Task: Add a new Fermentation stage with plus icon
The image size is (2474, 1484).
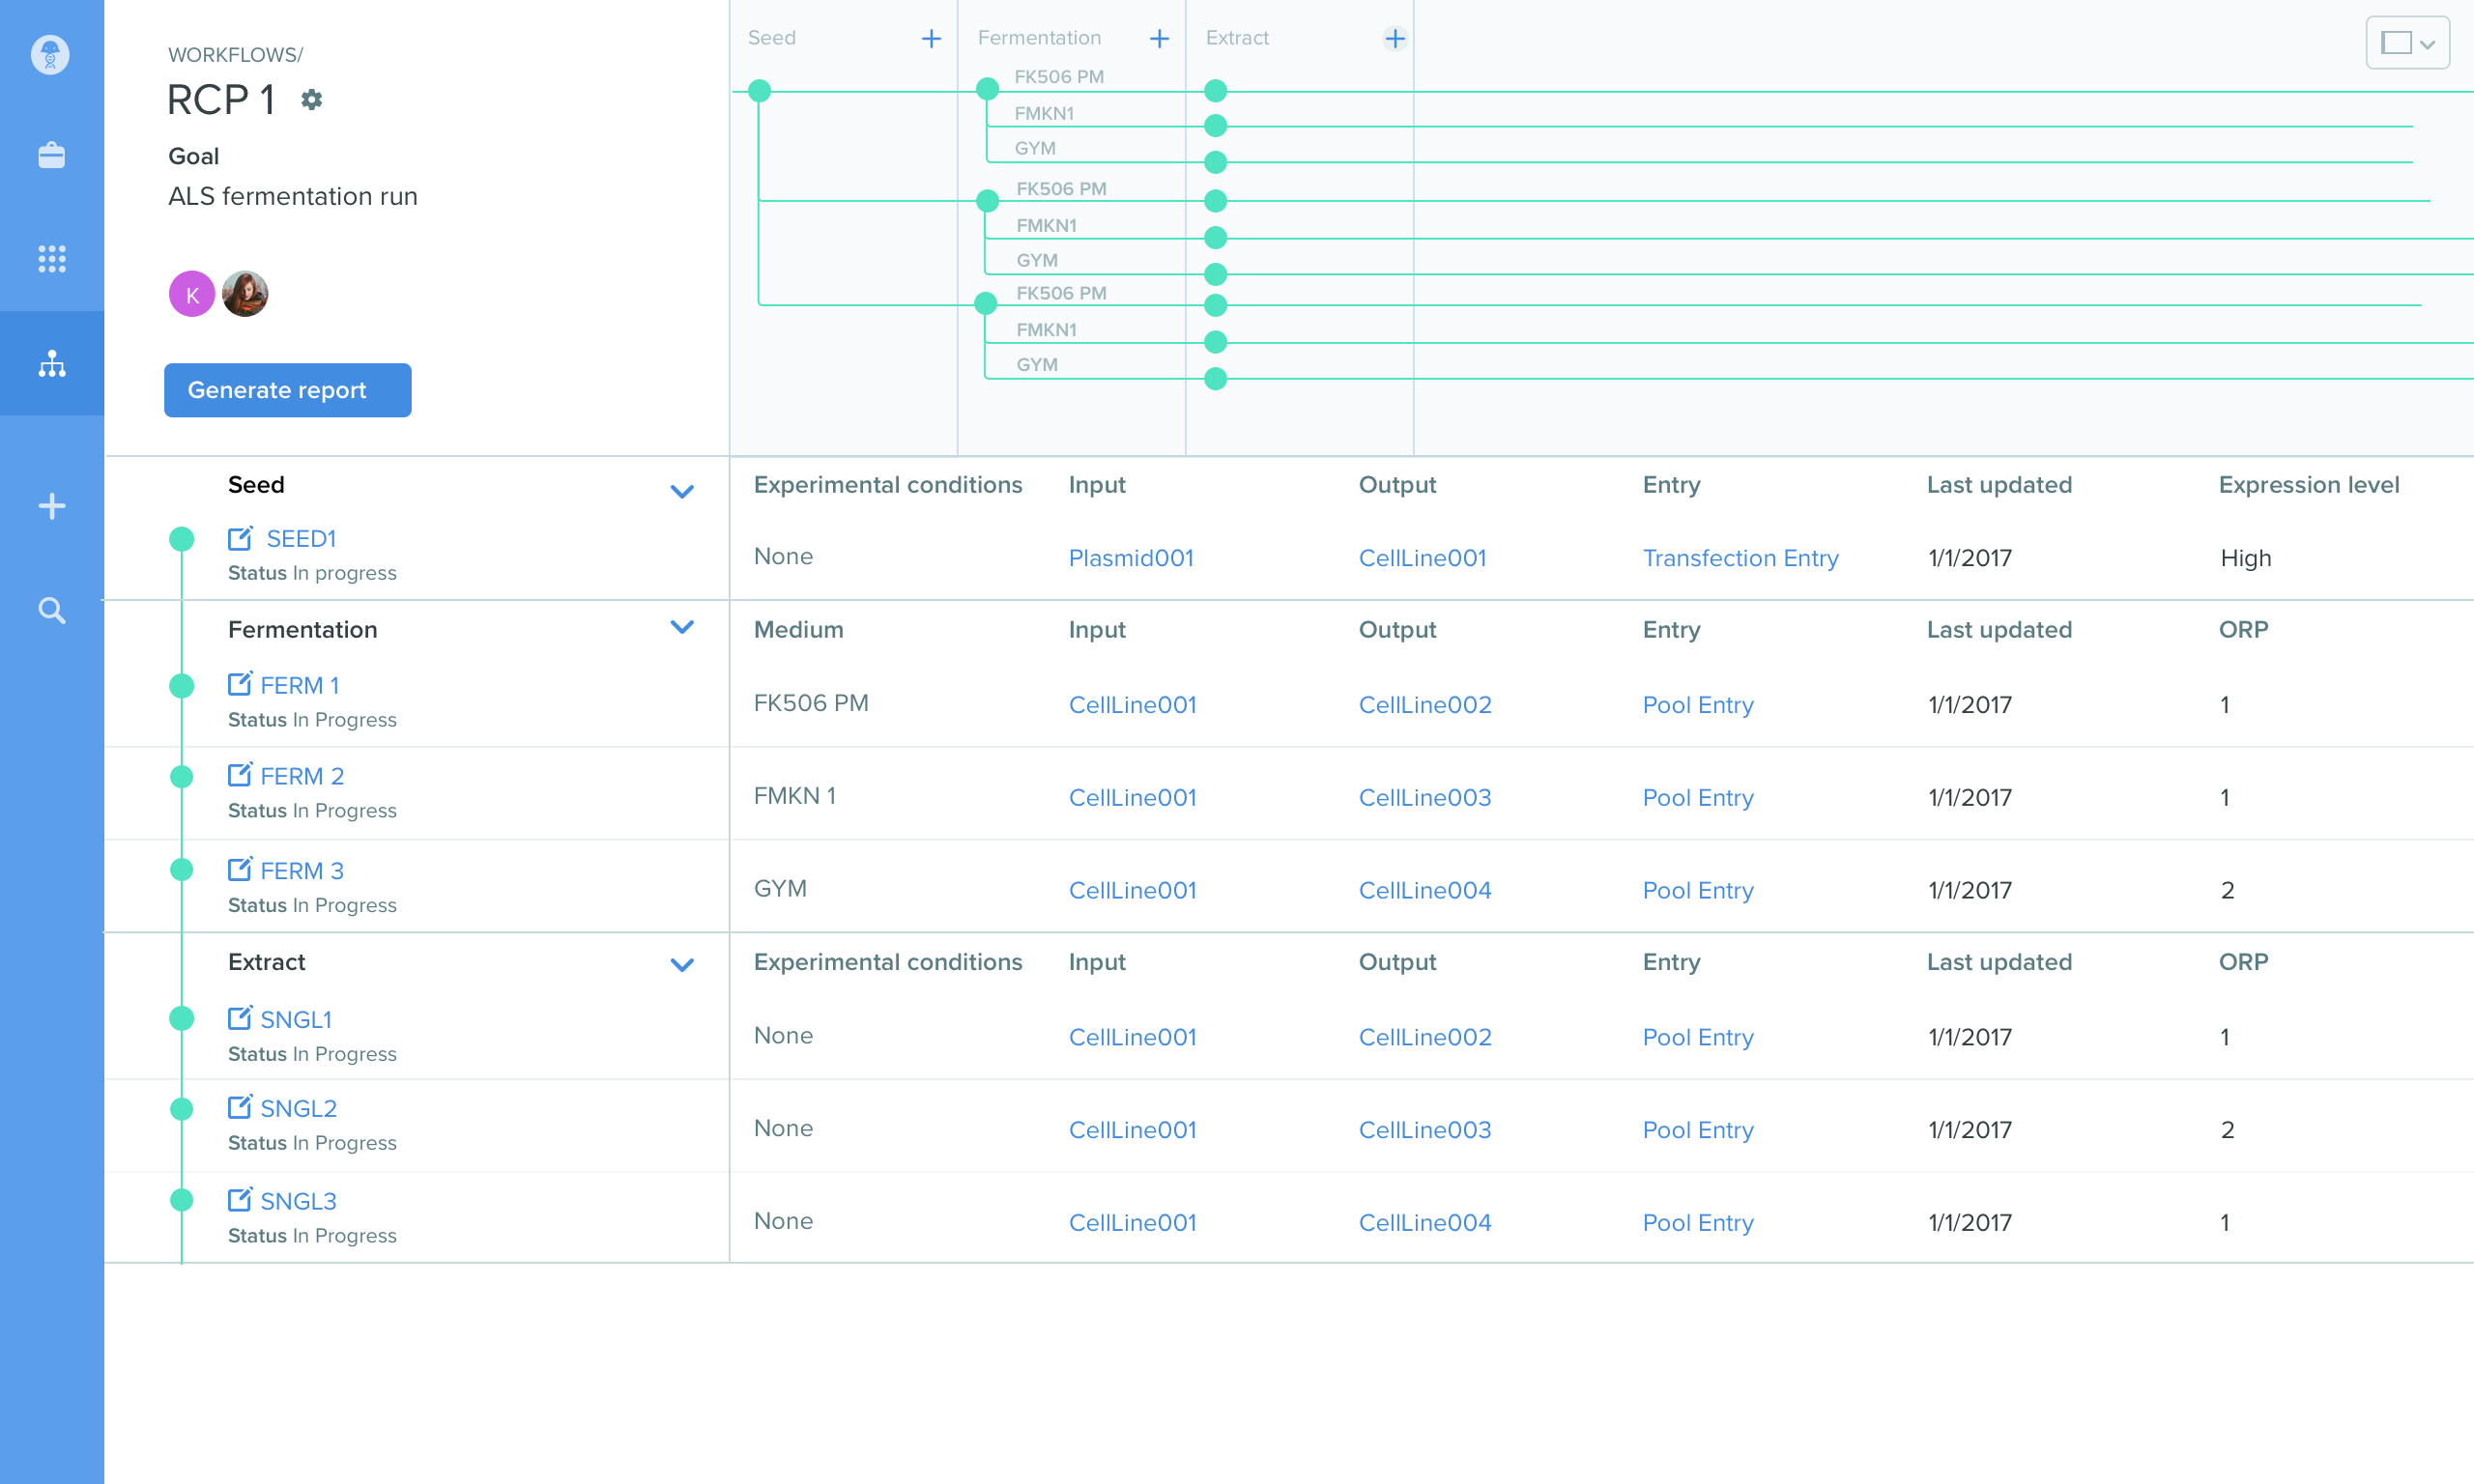Action: [1159, 39]
